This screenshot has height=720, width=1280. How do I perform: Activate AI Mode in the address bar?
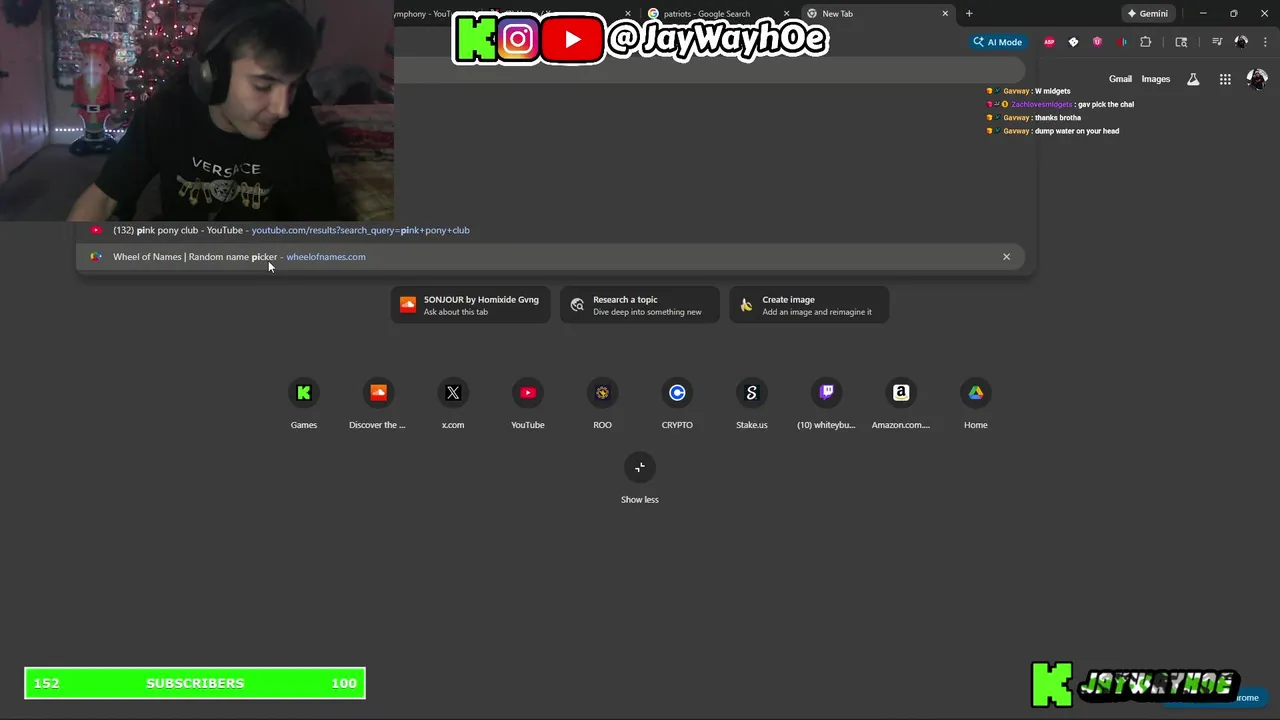[x=998, y=42]
